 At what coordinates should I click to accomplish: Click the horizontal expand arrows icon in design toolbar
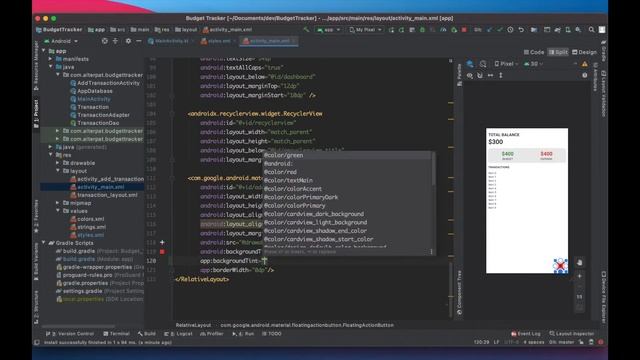(490, 76)
